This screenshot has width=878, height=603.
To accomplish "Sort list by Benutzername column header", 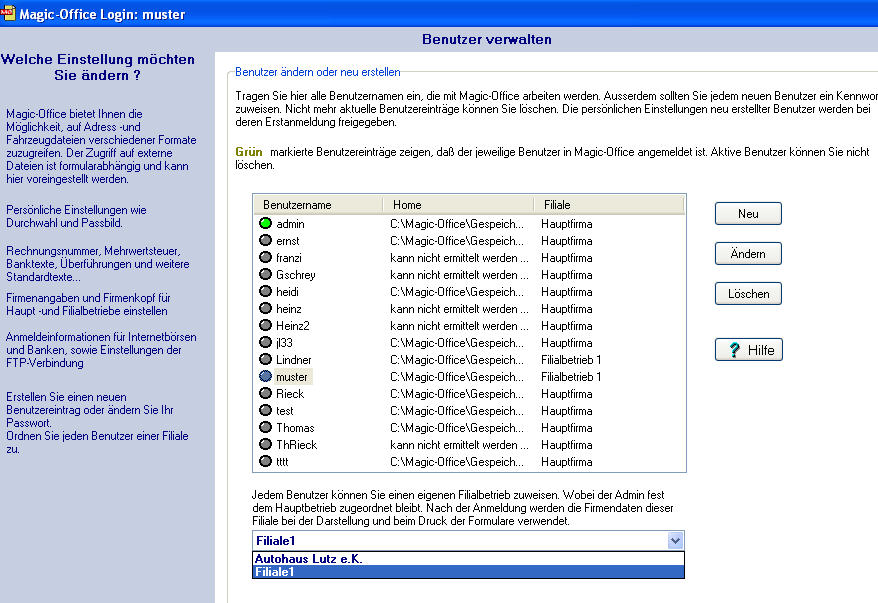I will (319, 205).
